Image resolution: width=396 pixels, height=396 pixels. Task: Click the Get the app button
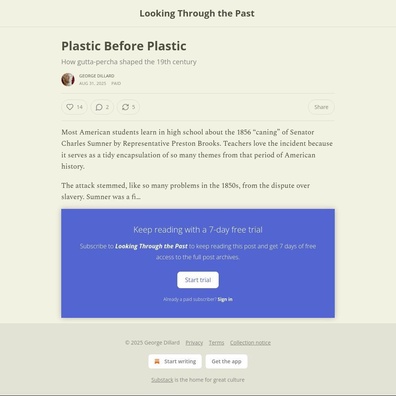pos(226,361)
